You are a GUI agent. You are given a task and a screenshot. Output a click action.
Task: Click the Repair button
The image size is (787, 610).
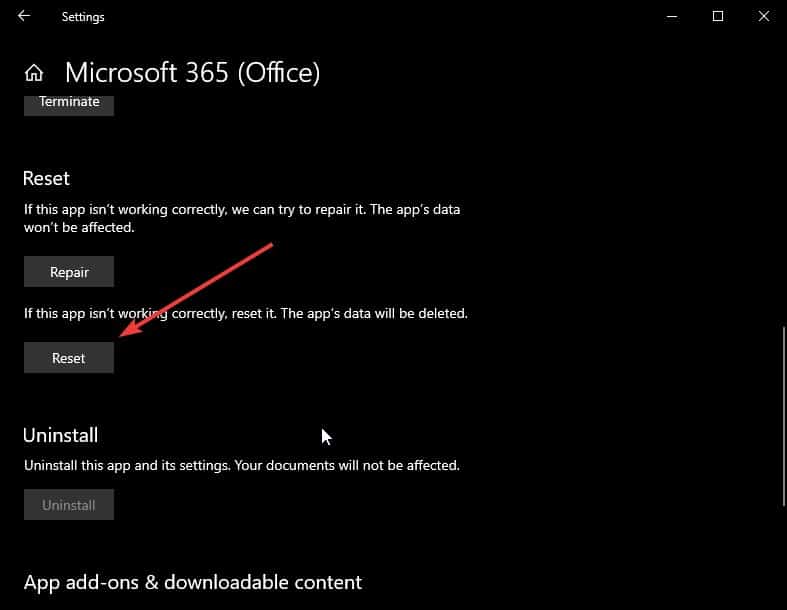point(69,272)
